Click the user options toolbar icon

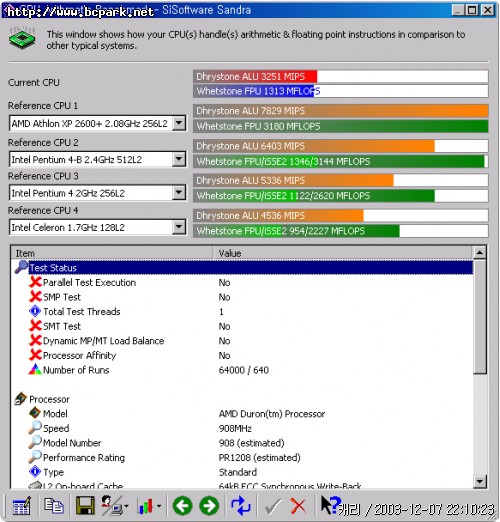coord(113,505)
